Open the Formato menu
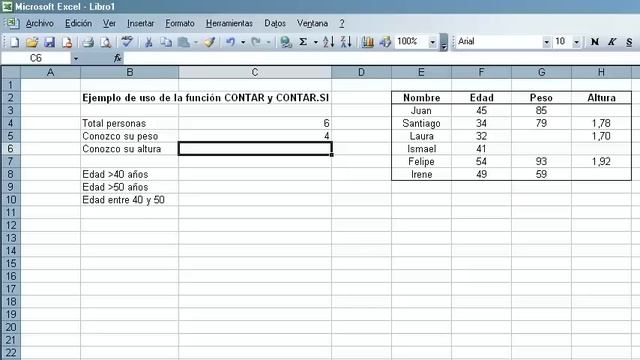 (x=180, y=24)
